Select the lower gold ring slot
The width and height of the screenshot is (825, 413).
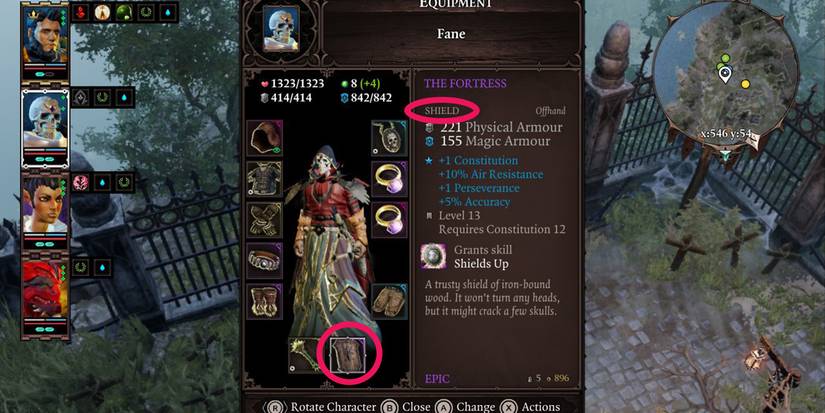click(390, 220)
